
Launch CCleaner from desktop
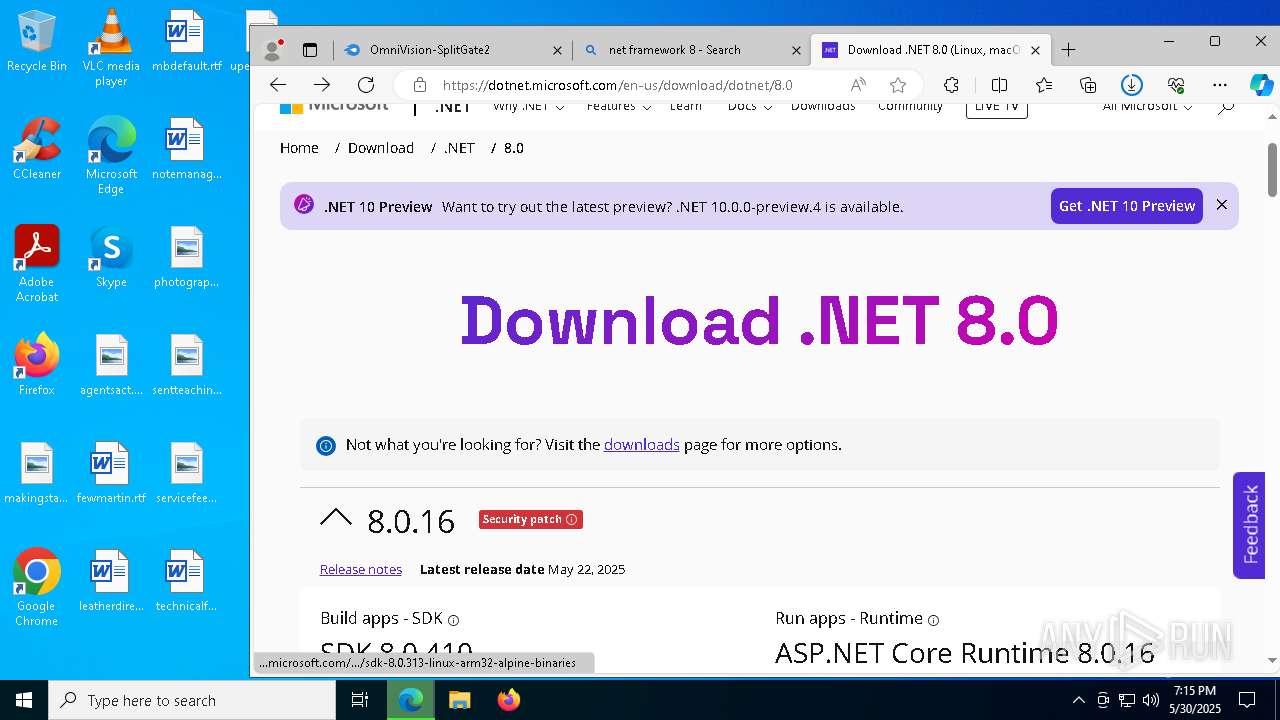(37, 149)
